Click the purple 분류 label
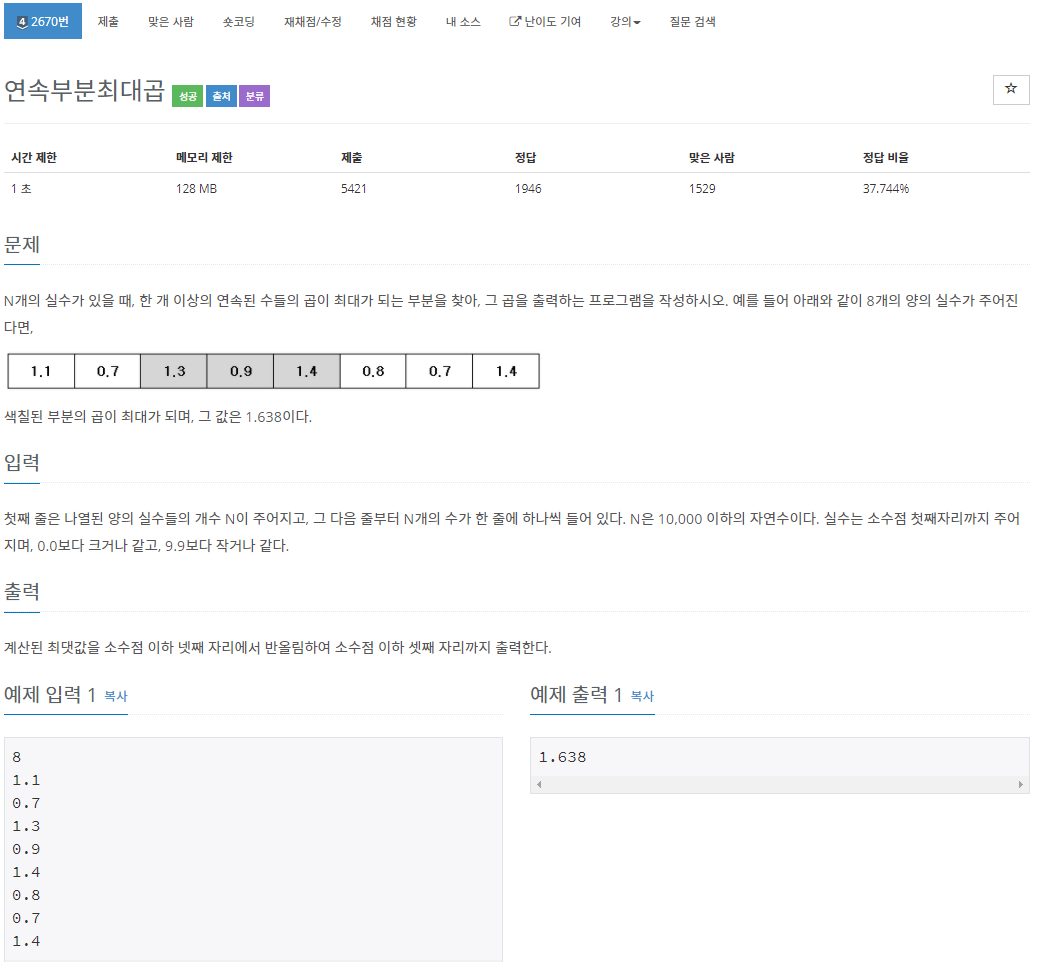Image resolution: width=1042 pixels, height=964 pixels. click(x=255, y=96)
